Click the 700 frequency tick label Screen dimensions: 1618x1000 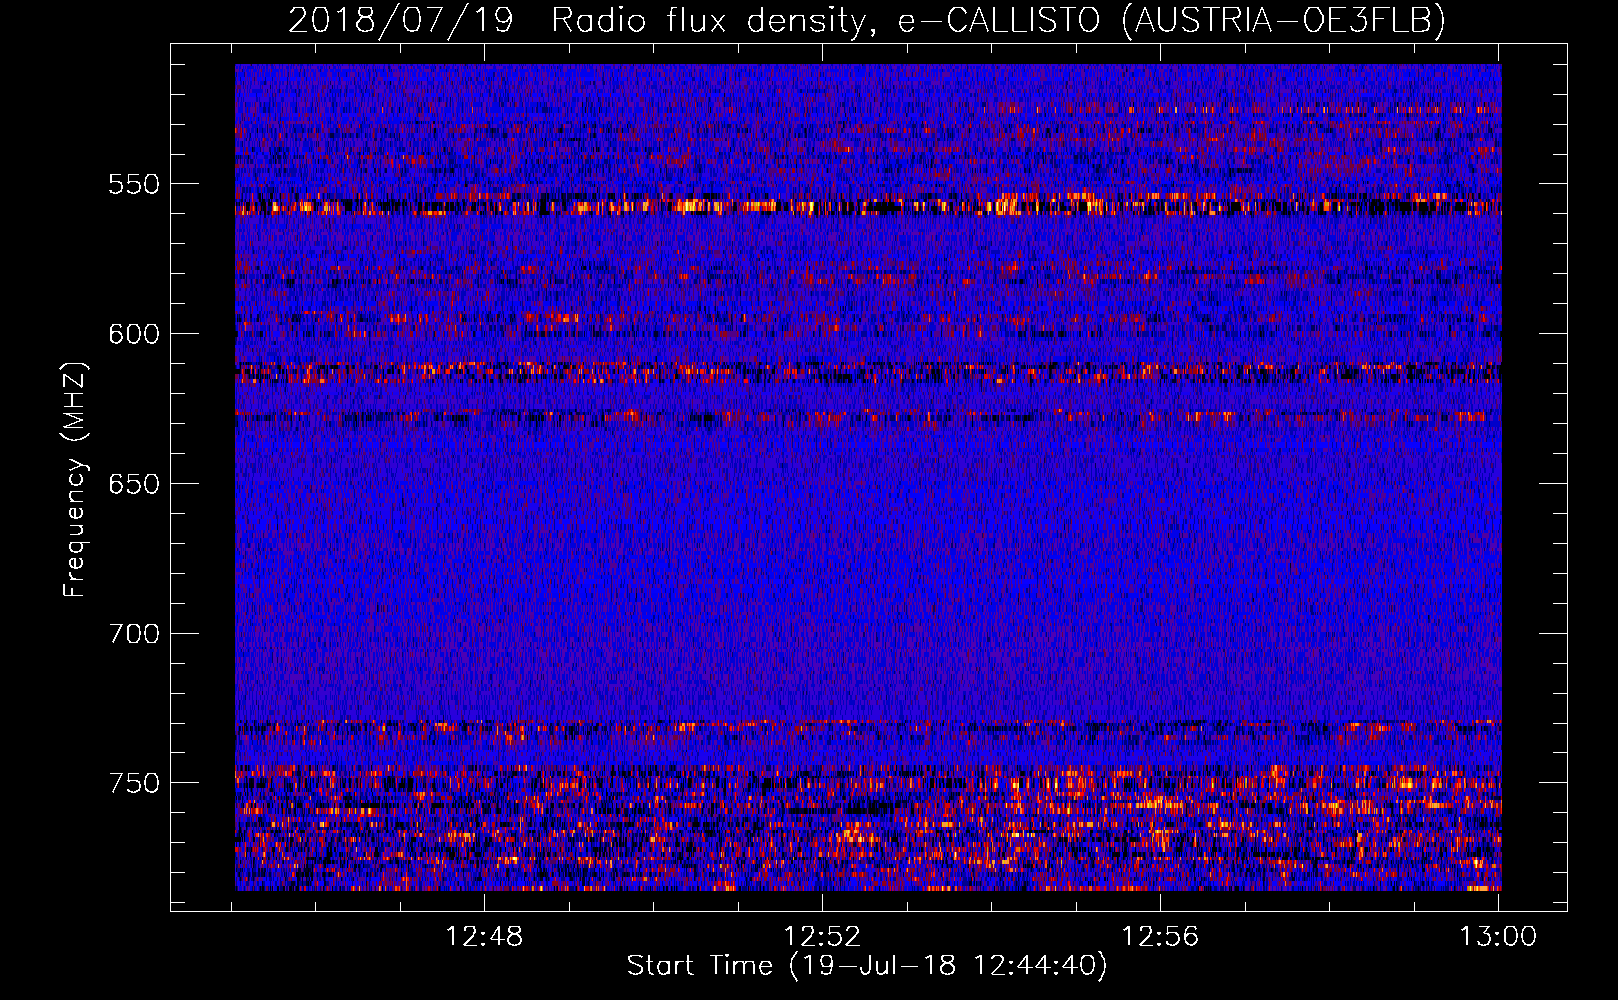tap(134, 634)
